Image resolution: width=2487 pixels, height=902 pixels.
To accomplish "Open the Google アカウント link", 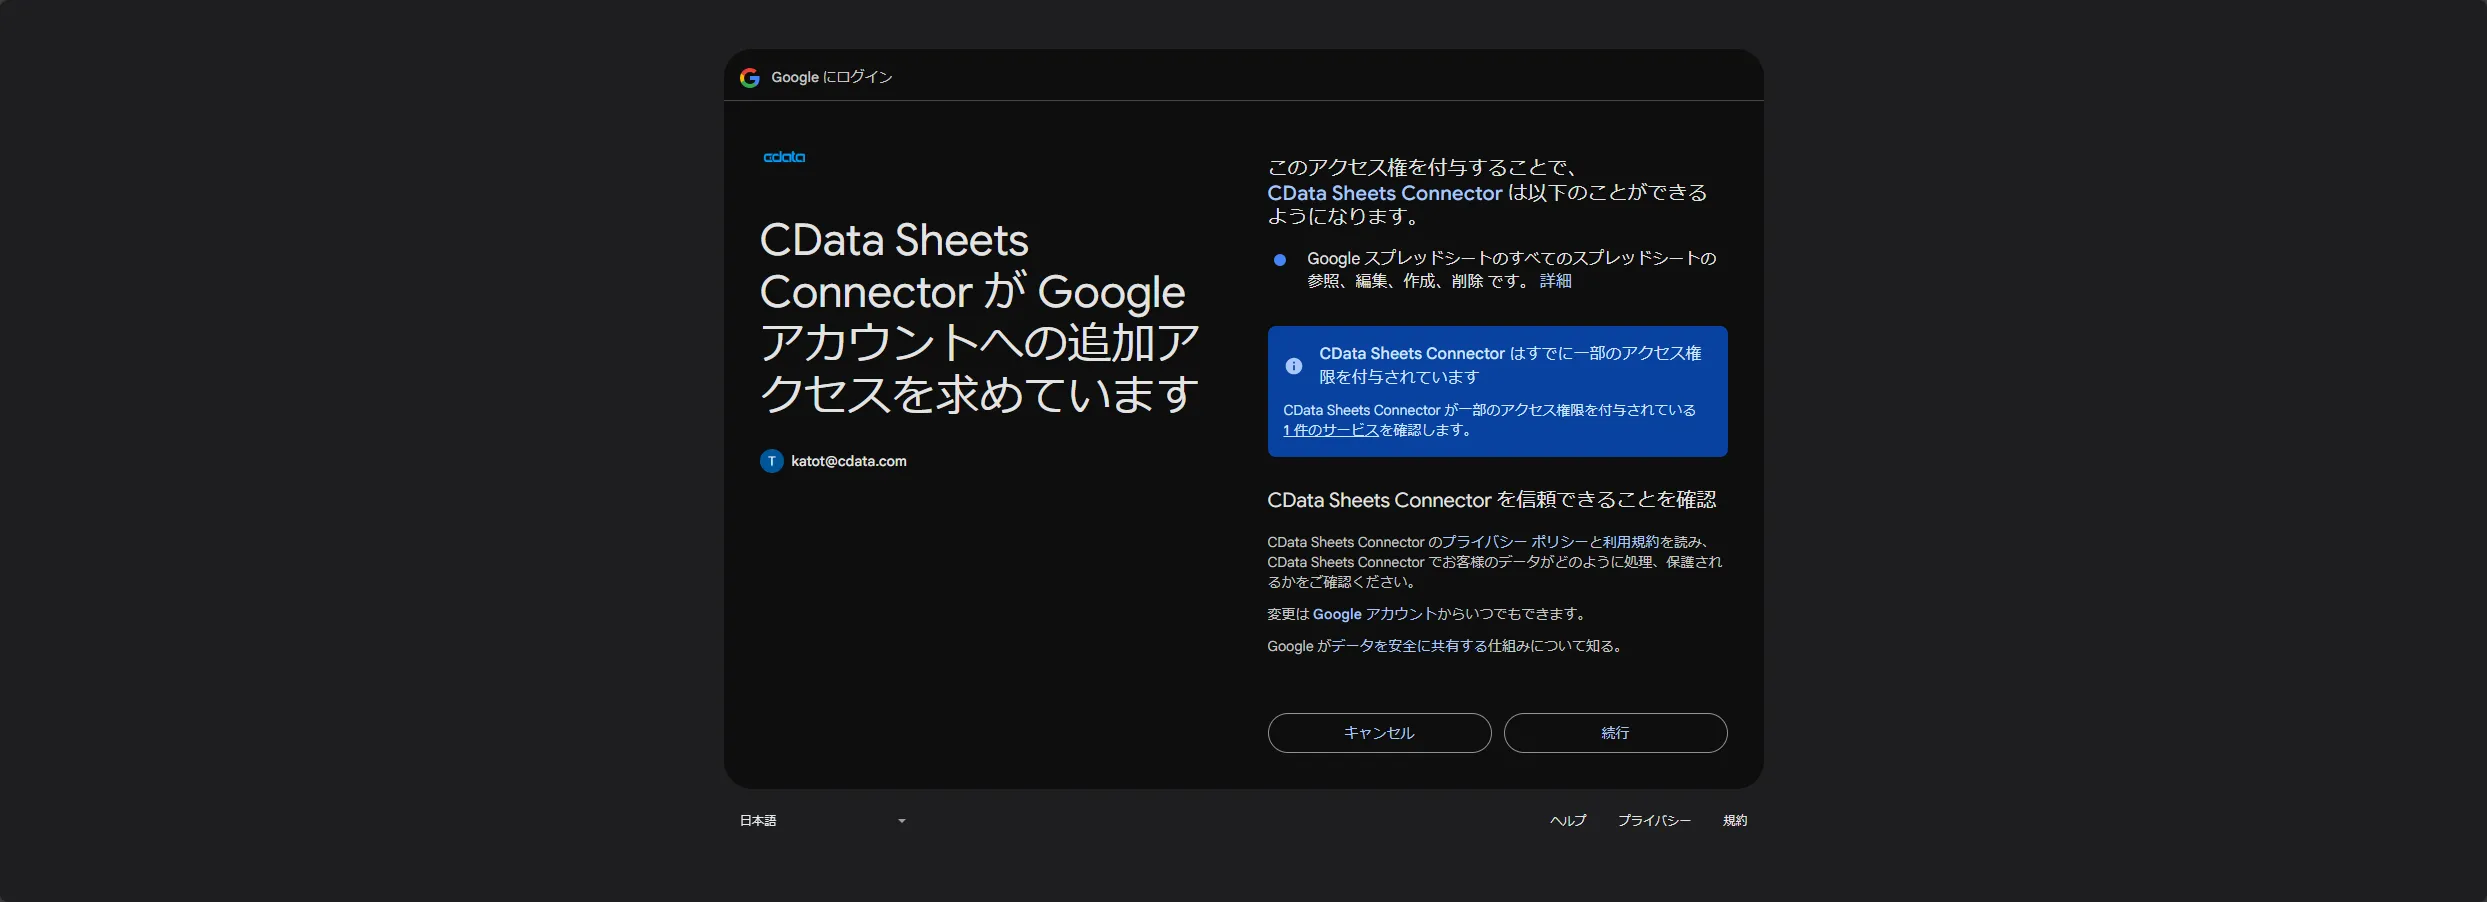I will (1375, 614).
